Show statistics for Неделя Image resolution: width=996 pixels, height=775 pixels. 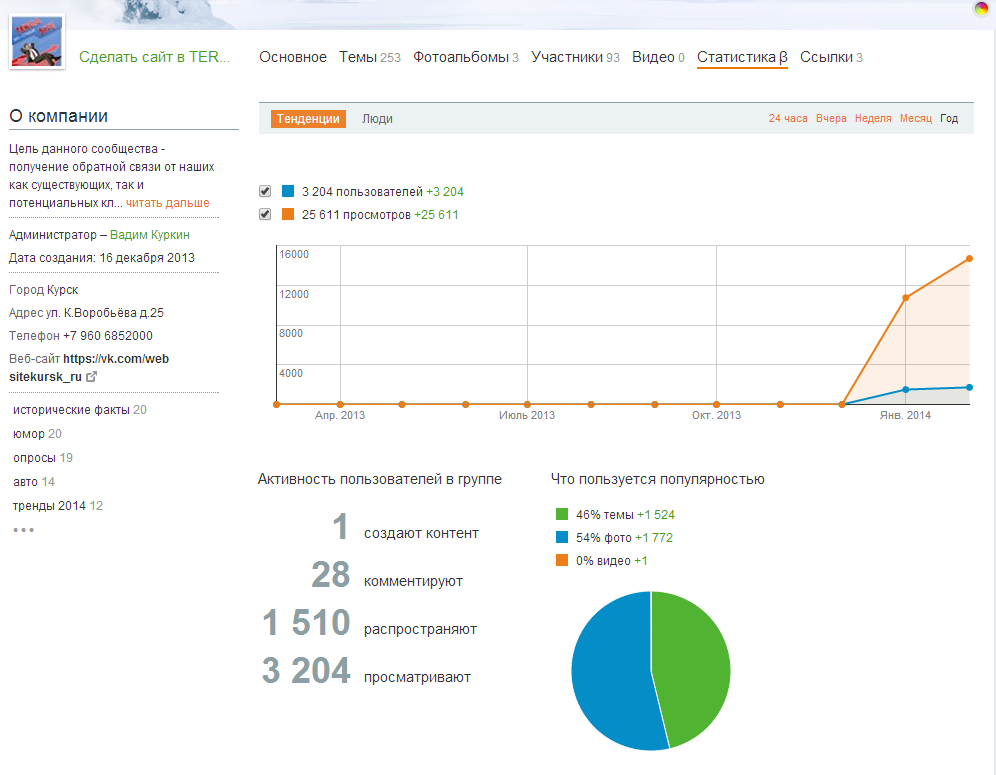pyautogui.click(x=873, y=118)
